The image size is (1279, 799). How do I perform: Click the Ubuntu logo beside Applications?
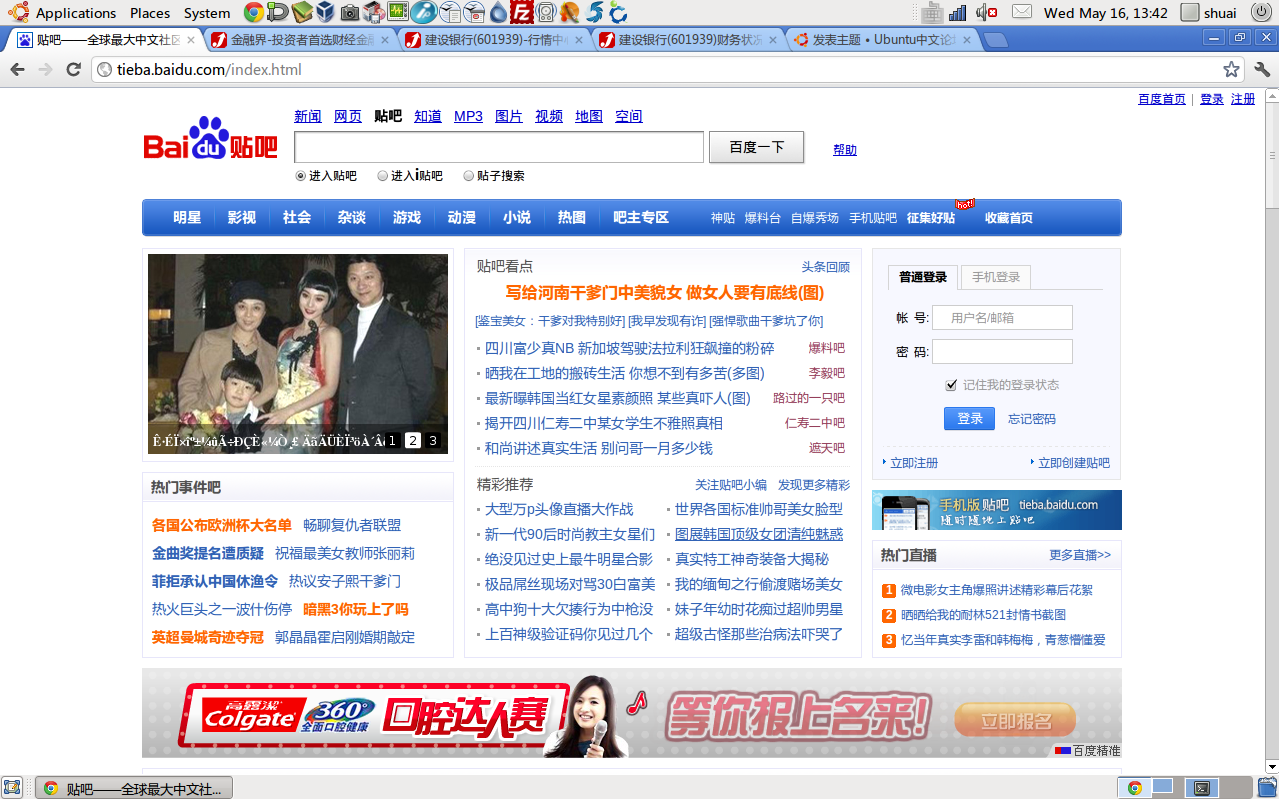pos(19,13)
